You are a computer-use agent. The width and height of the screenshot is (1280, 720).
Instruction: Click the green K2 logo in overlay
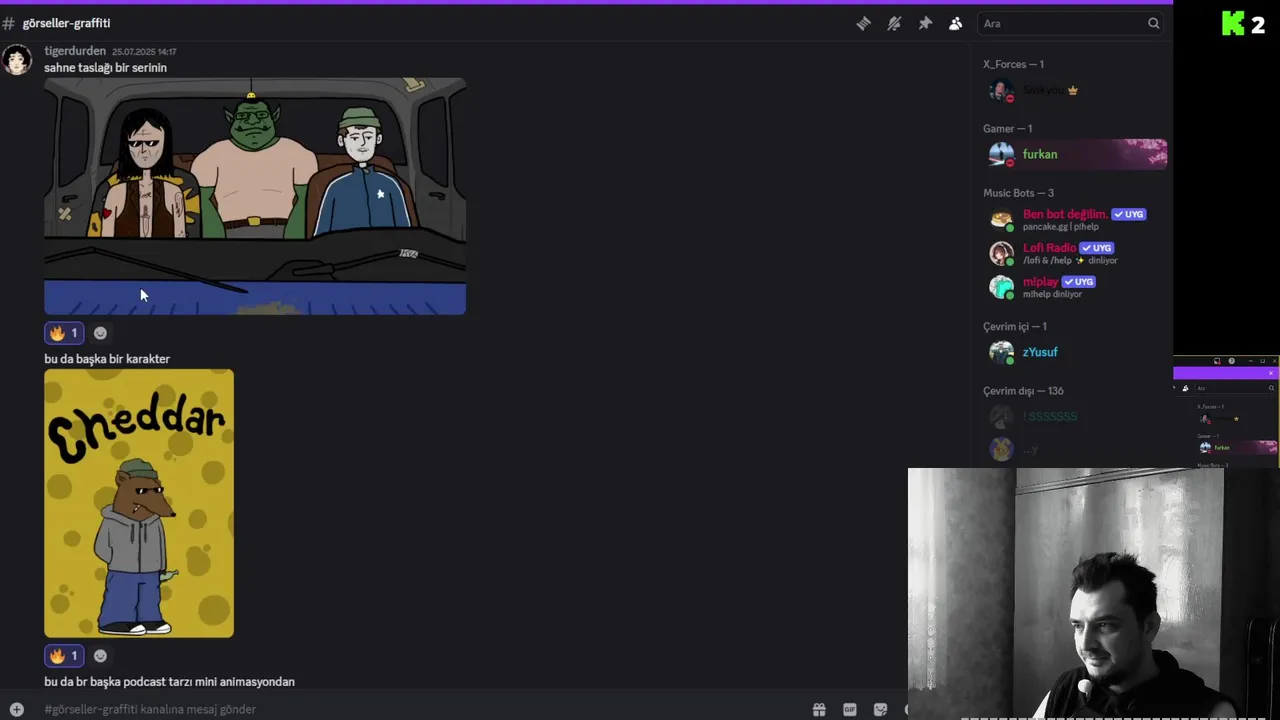[x=1243, y=23]
